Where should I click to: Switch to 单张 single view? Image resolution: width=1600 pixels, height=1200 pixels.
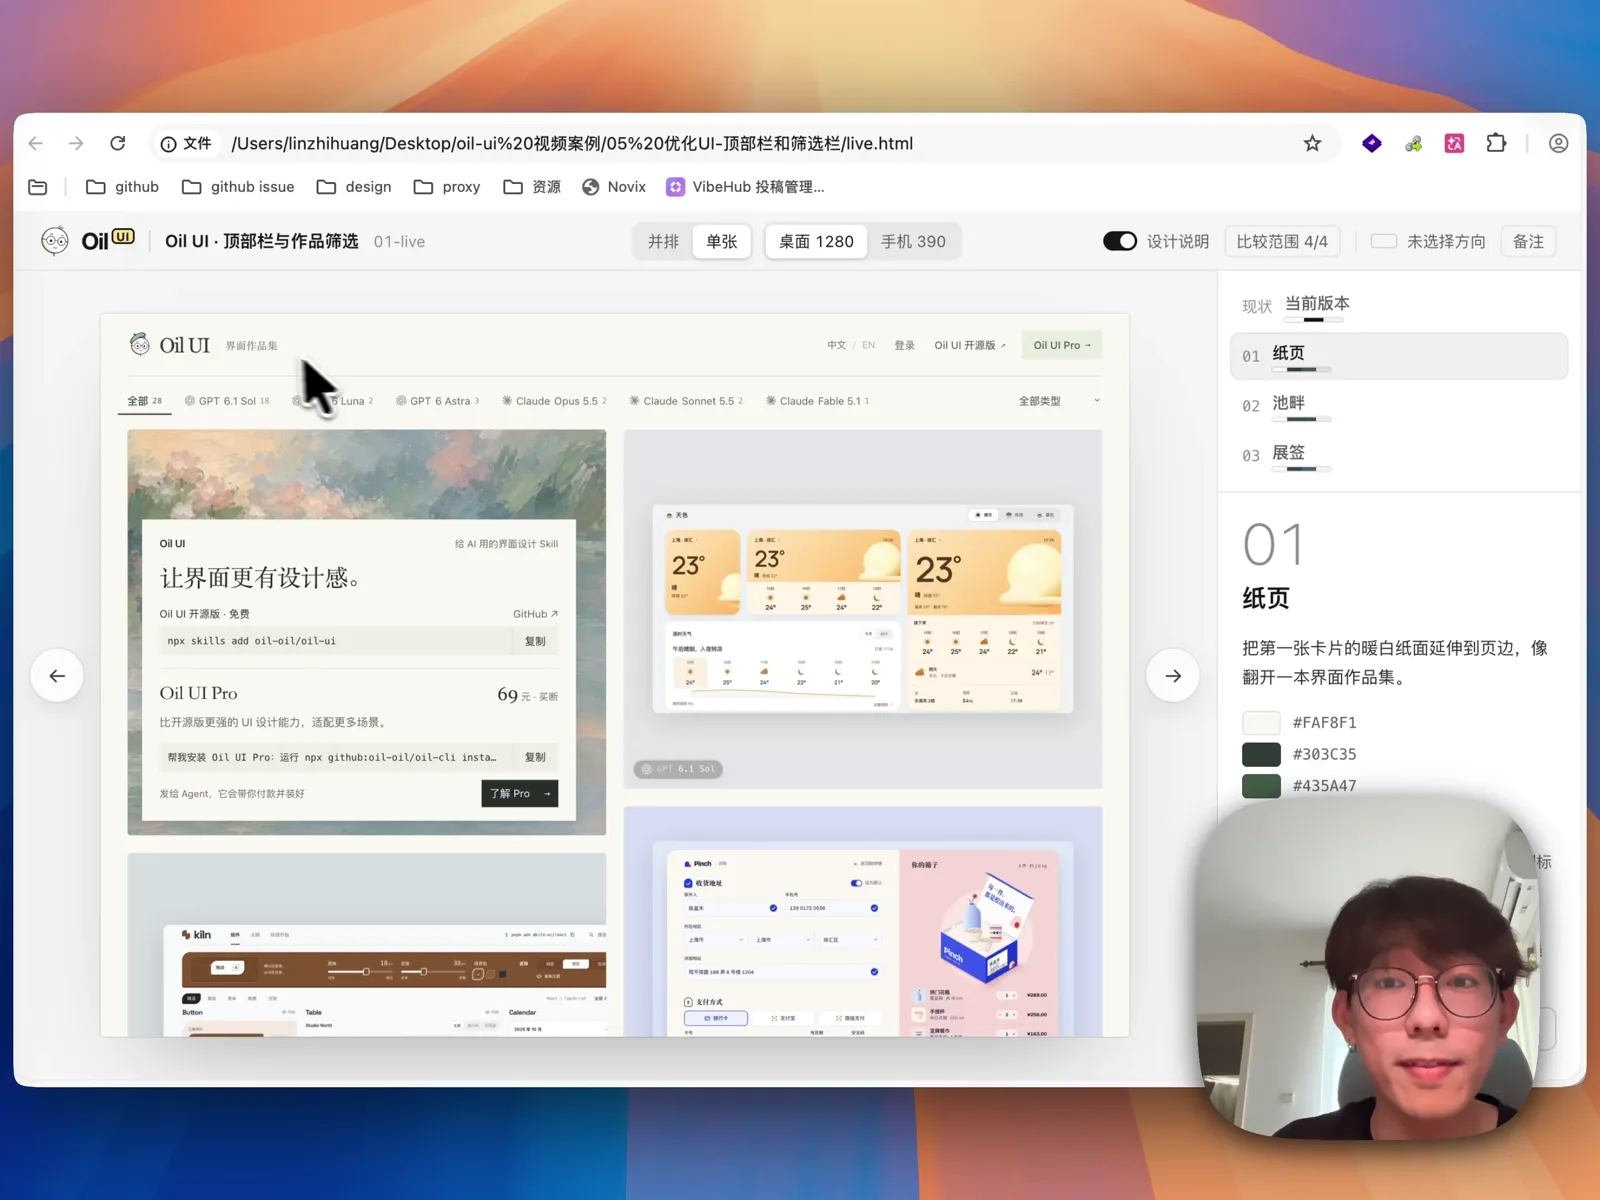pyautogui.click(x=721, y=241)
